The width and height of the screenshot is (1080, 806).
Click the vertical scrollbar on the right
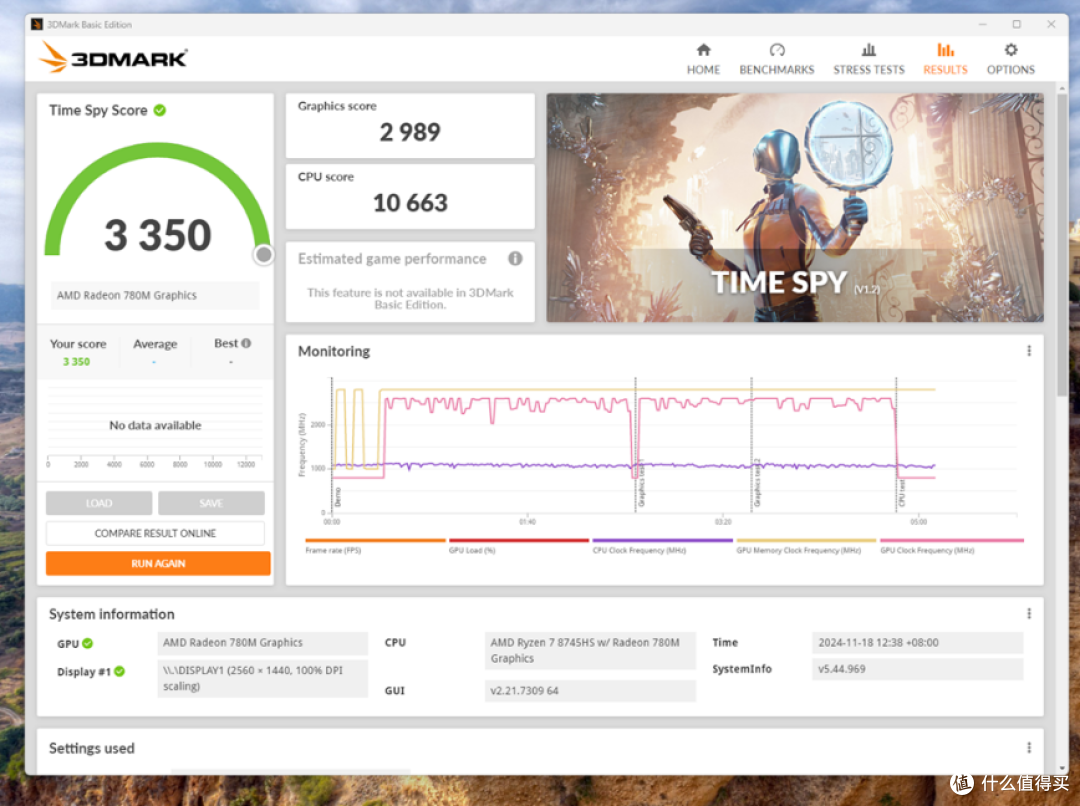point(1062,245)
